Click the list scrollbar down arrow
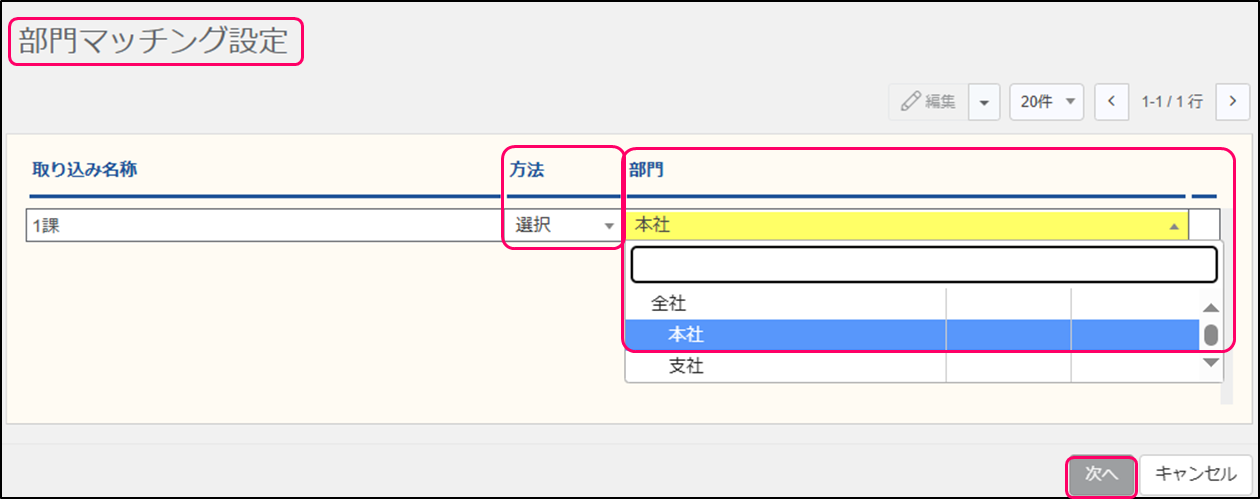 pos(1211,363)
